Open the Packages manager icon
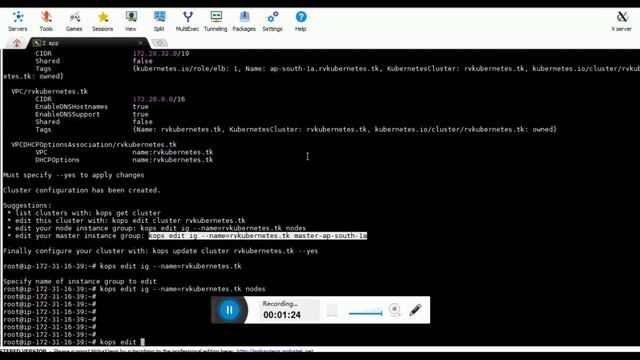This screenshot has width=640, height=360. tap(244, 21)
